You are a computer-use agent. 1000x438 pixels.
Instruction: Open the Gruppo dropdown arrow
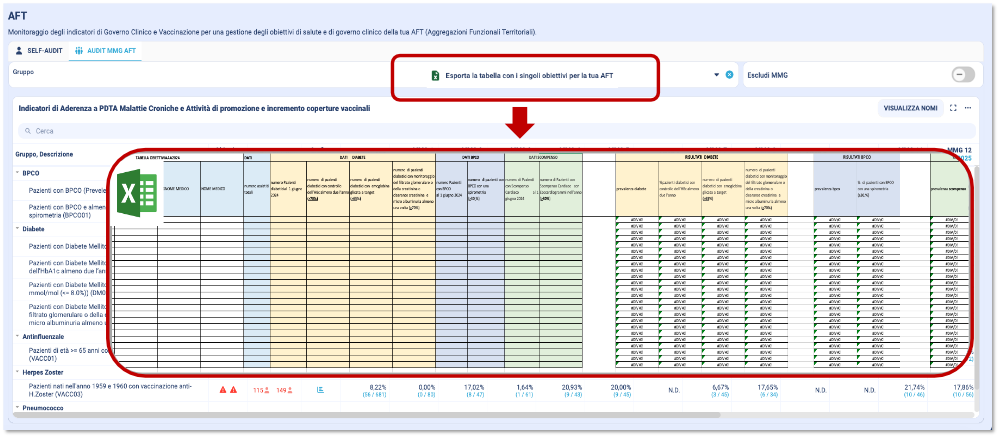click(x=716, y=75)
